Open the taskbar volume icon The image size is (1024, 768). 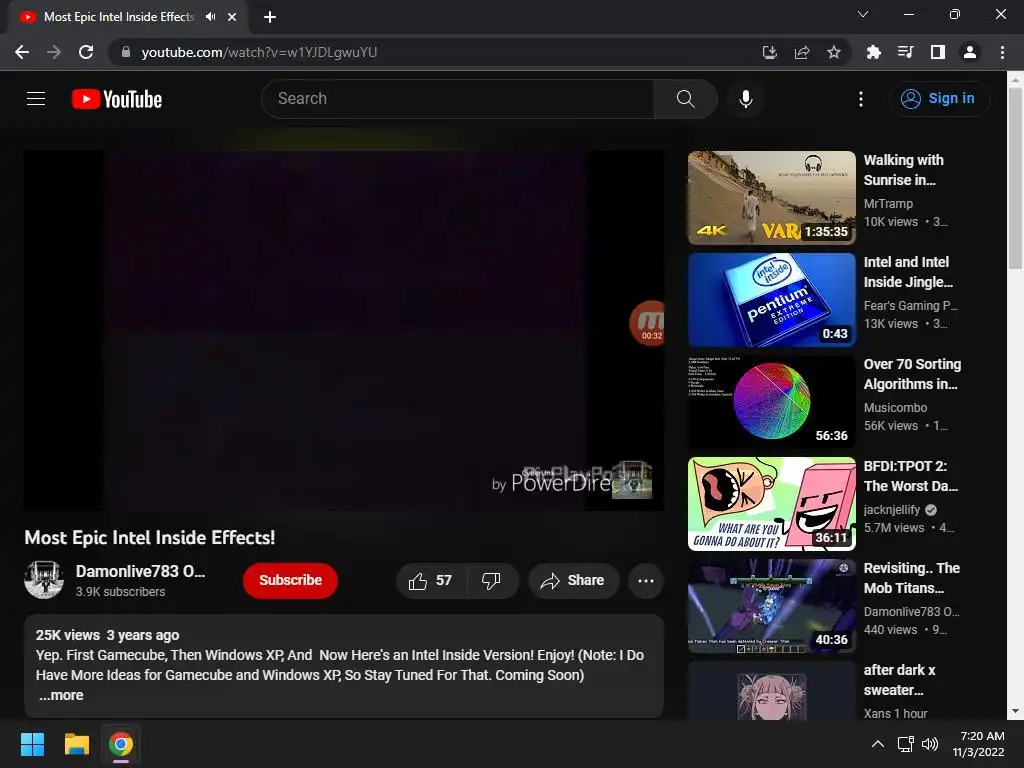930,744
